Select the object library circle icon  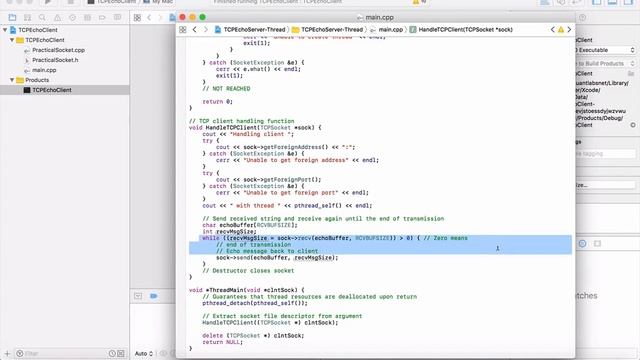pos(582,244)
